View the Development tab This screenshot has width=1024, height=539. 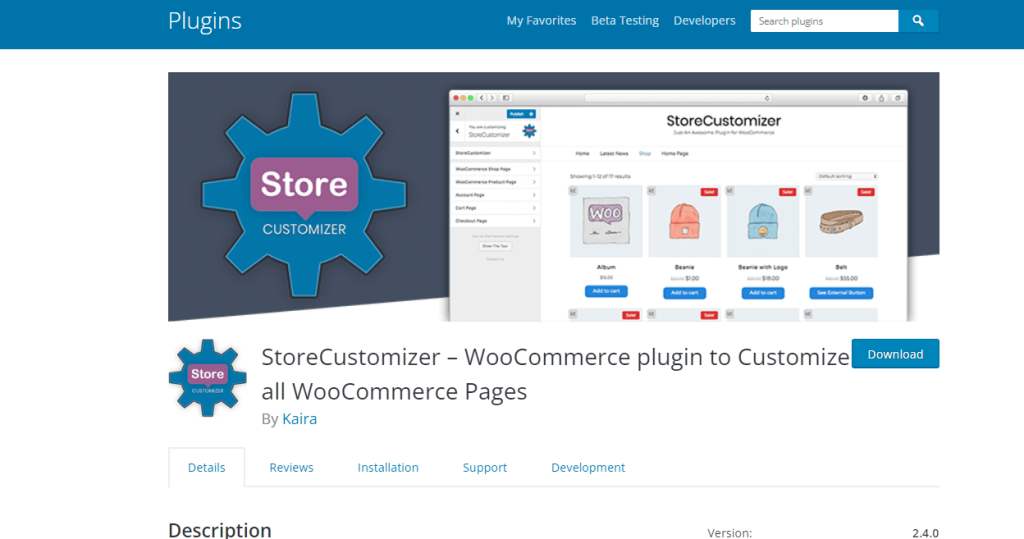588,467
